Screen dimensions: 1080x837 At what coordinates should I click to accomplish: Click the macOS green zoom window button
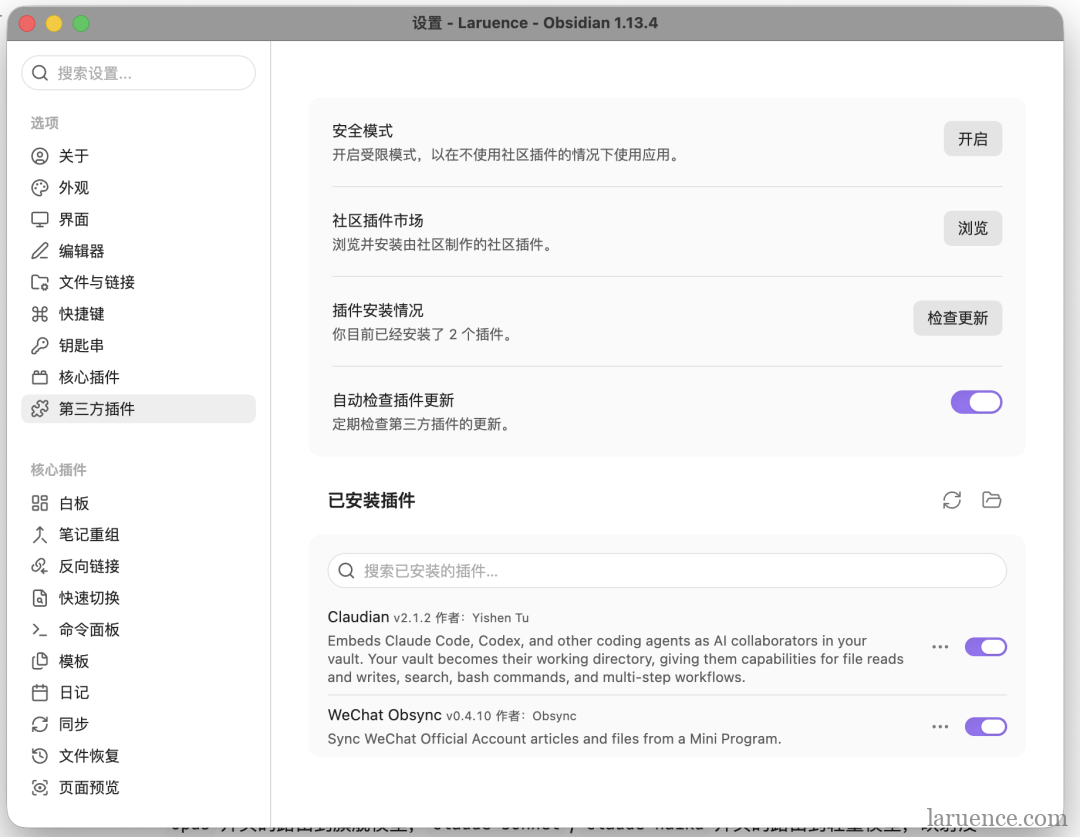point(81,23)
